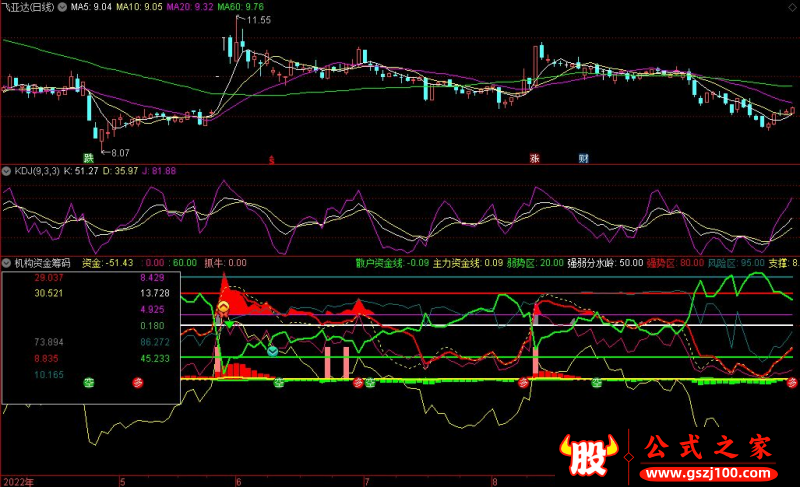Click the red S marker under the price chart

pos(271,161)
